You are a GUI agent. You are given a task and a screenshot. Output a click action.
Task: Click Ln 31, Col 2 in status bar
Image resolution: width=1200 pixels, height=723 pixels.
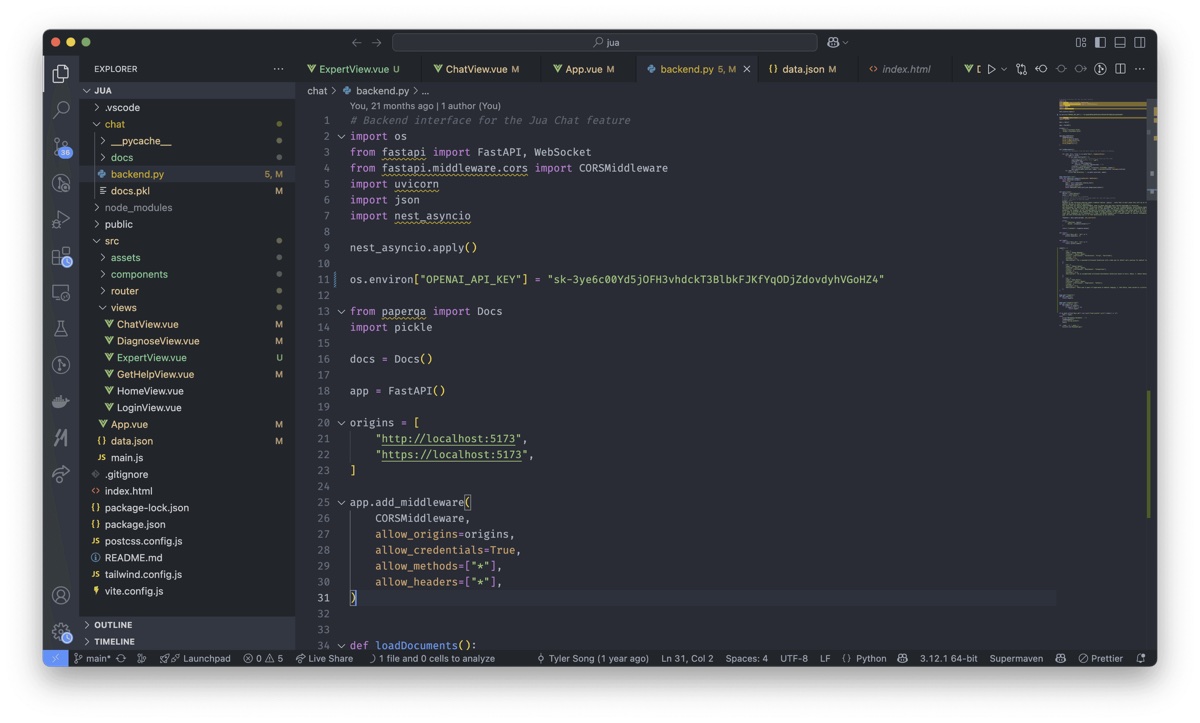tap(687, 658)
